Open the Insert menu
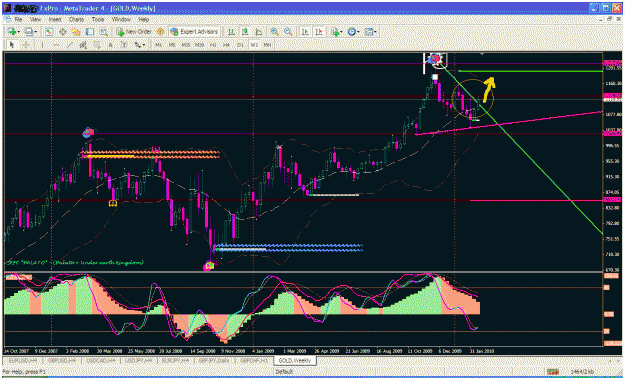 (x=55, y=19)
